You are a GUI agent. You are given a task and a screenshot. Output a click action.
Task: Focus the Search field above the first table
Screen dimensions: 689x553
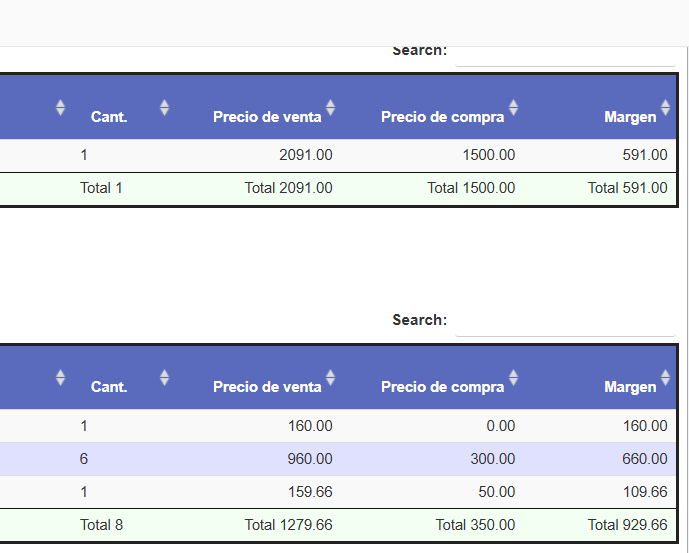tap(565, 54)
